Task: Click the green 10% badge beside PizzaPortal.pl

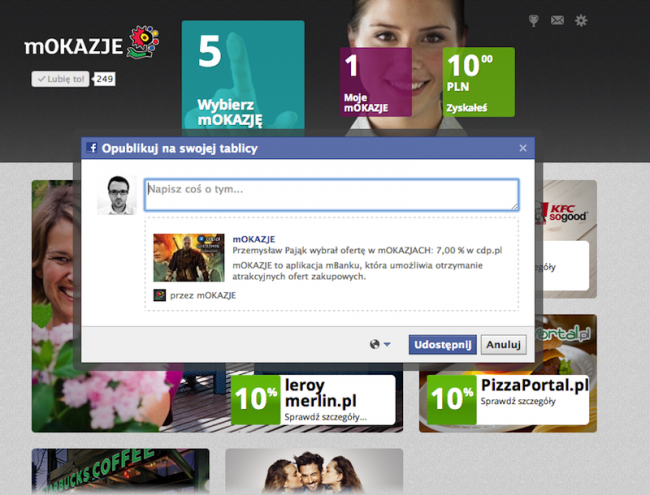Action: pos(451,400)
